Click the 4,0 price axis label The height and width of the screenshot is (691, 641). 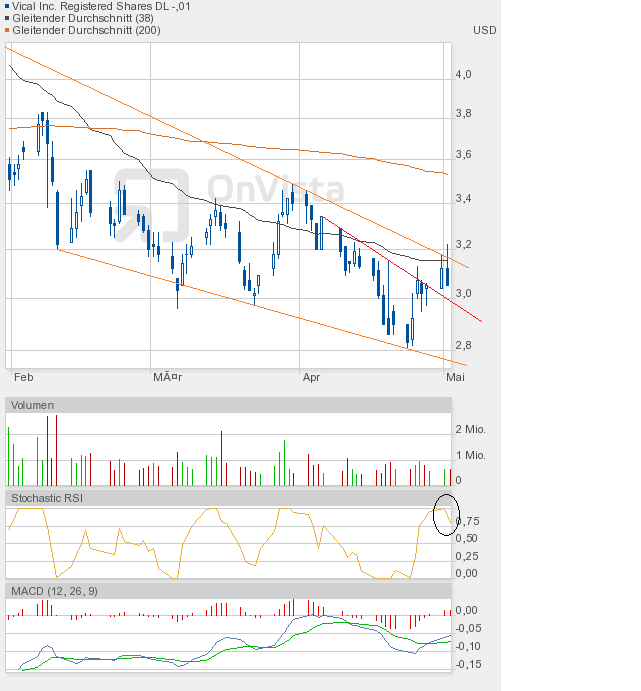pyautogui.click(x=463, y=74)
